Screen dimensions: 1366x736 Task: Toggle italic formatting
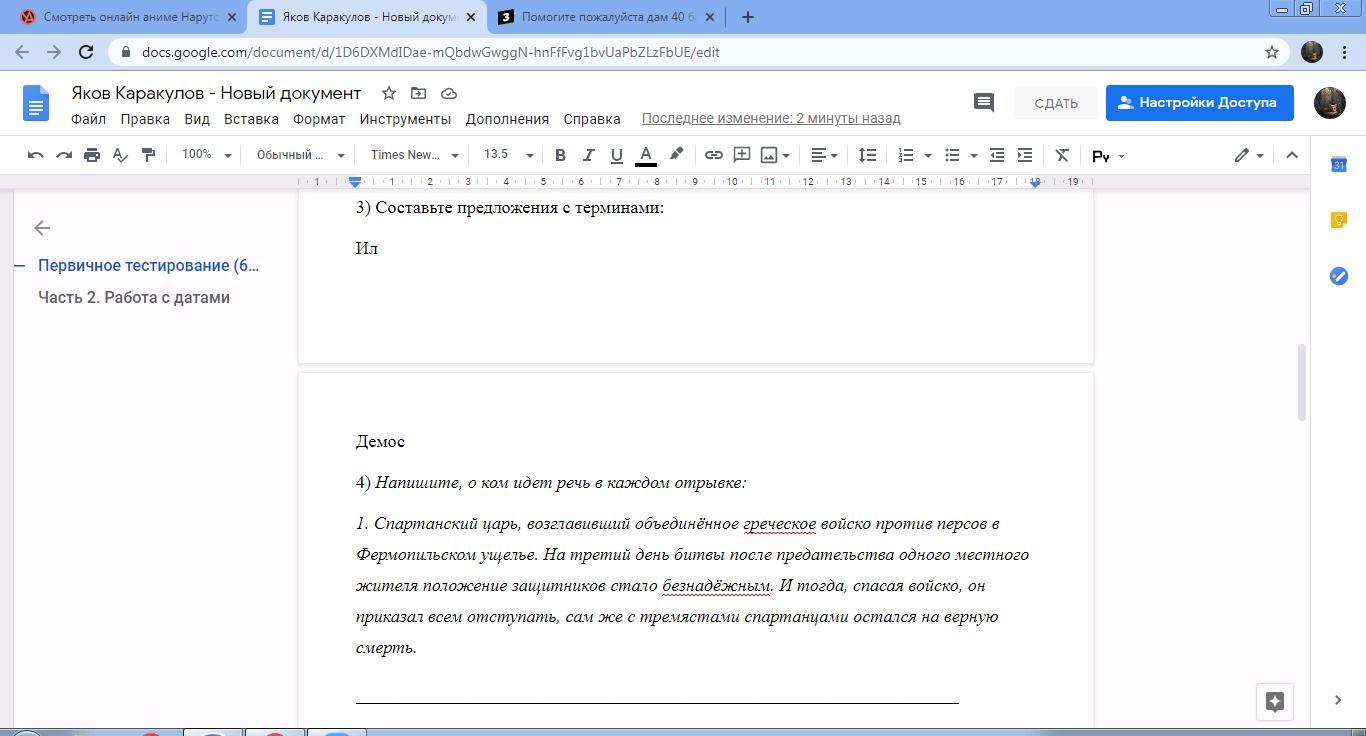tap(588, 155)
